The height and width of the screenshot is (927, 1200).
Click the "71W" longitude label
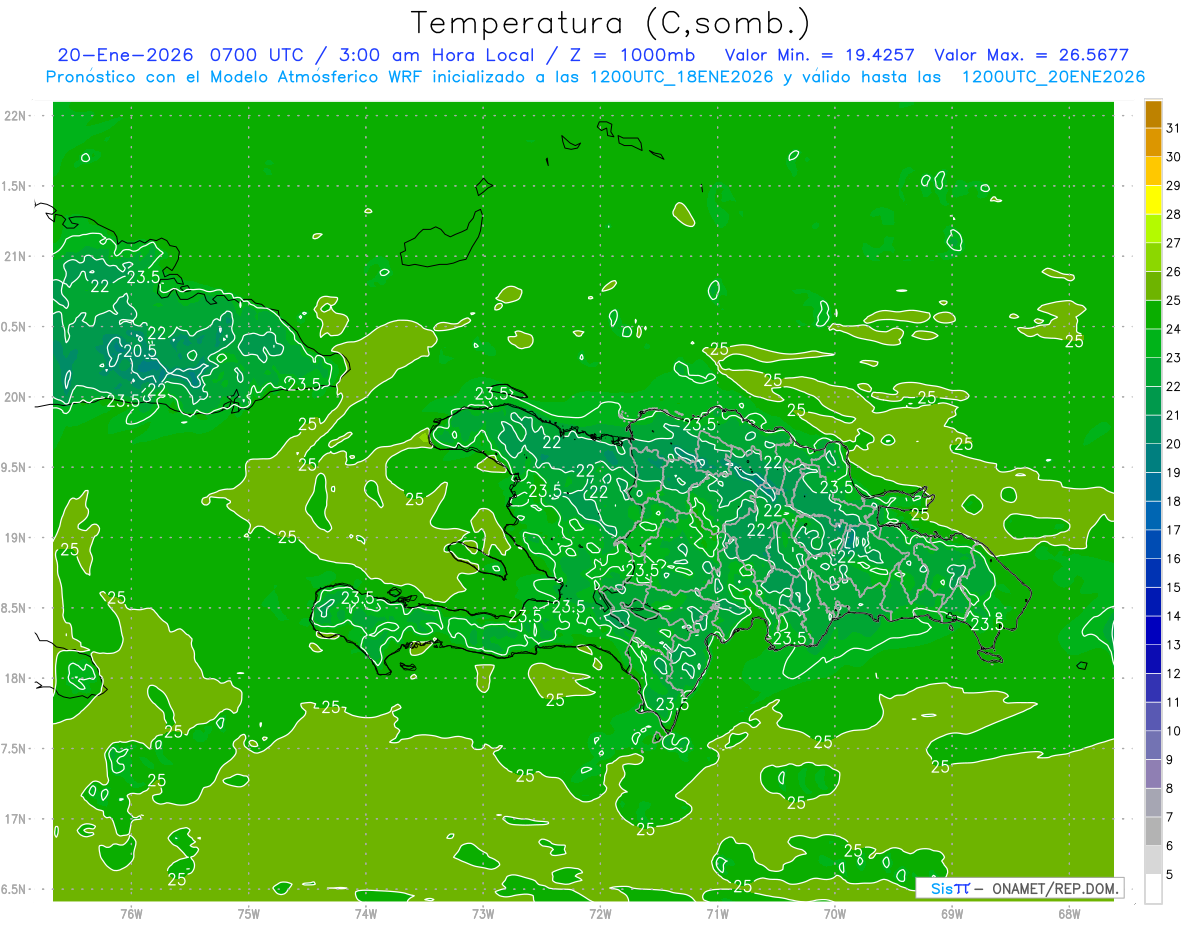pos(717,914)
